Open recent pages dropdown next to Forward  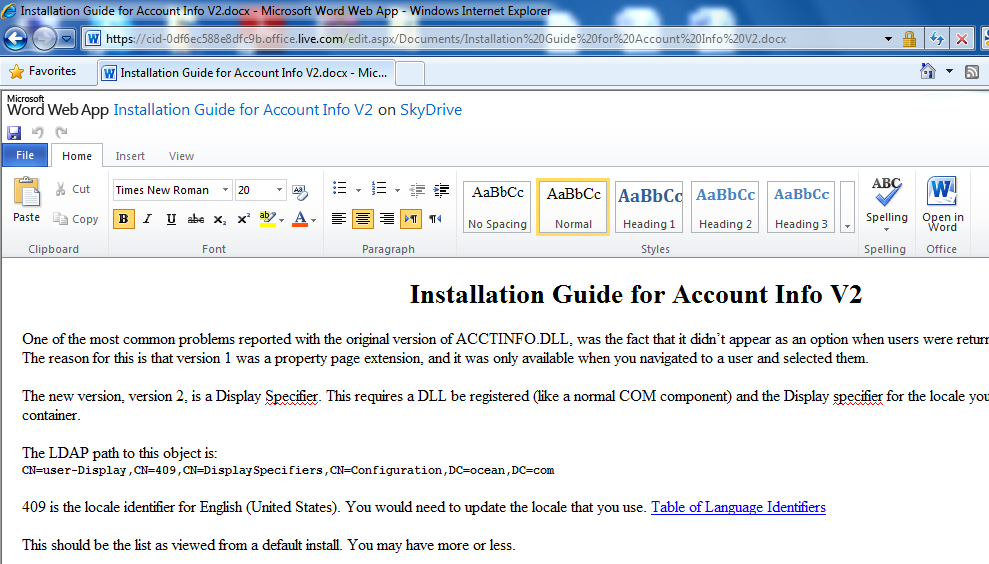tap(66, 38)
